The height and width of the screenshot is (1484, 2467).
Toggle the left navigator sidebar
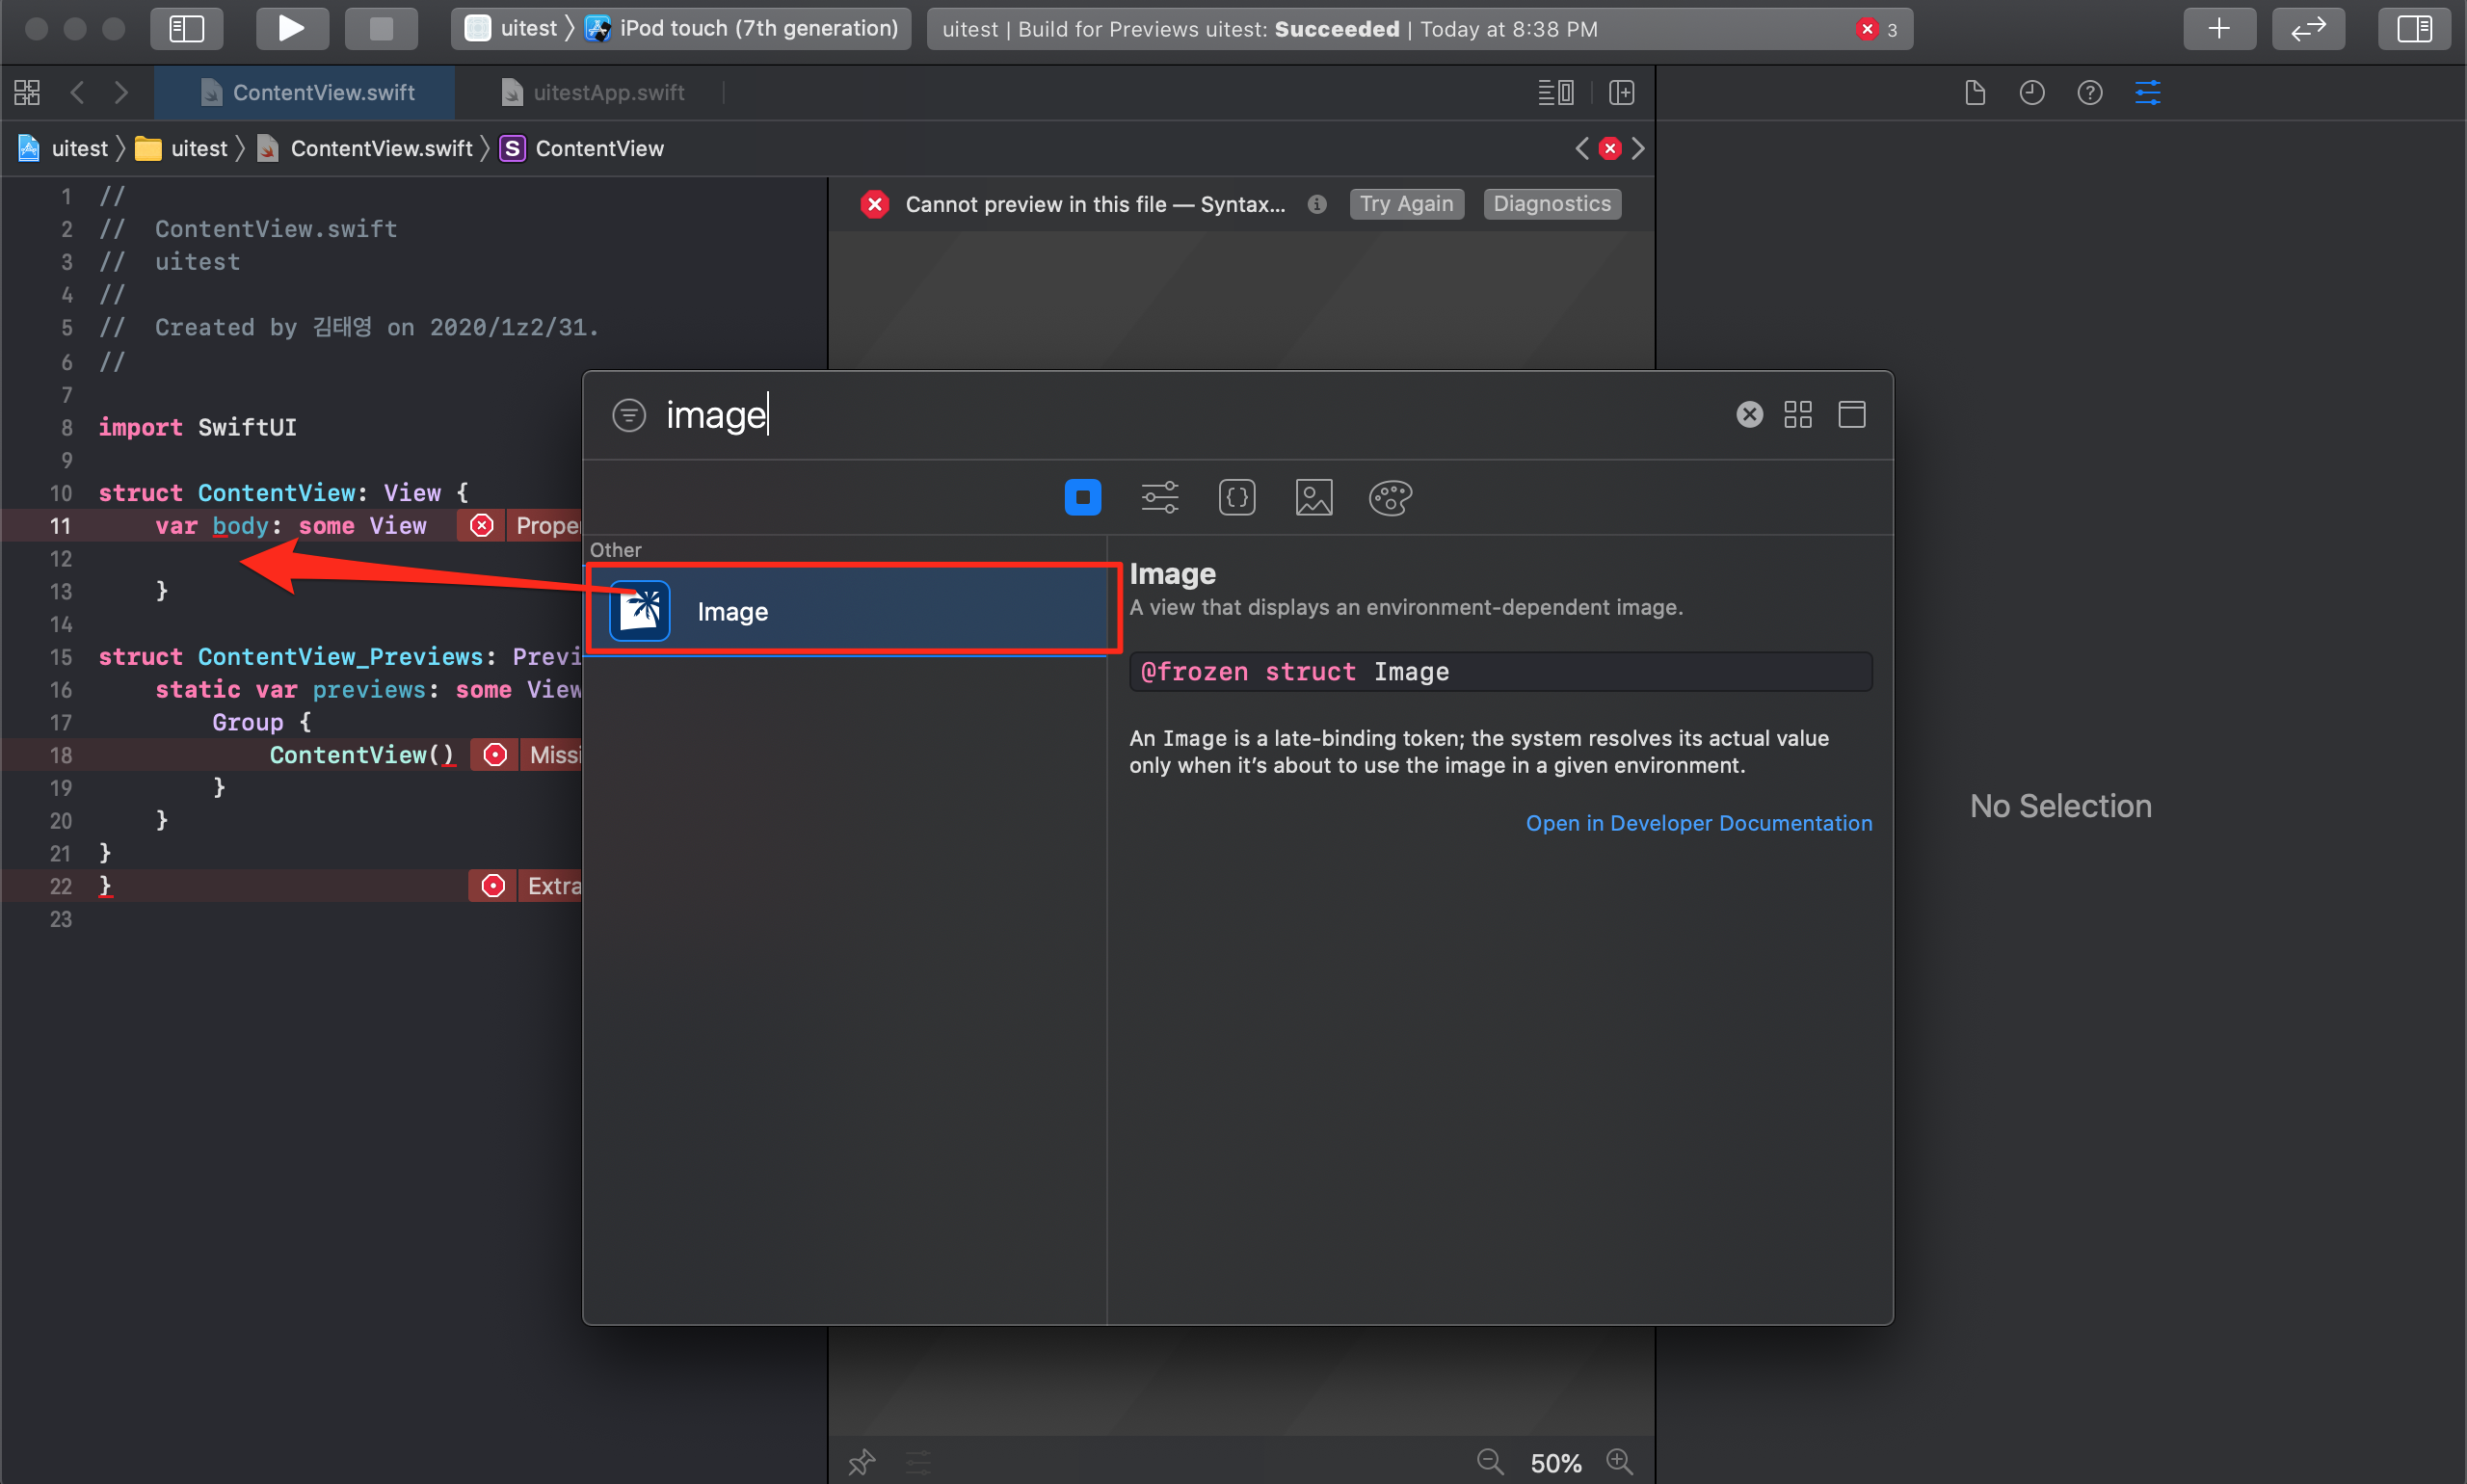[x=187, y=28]
